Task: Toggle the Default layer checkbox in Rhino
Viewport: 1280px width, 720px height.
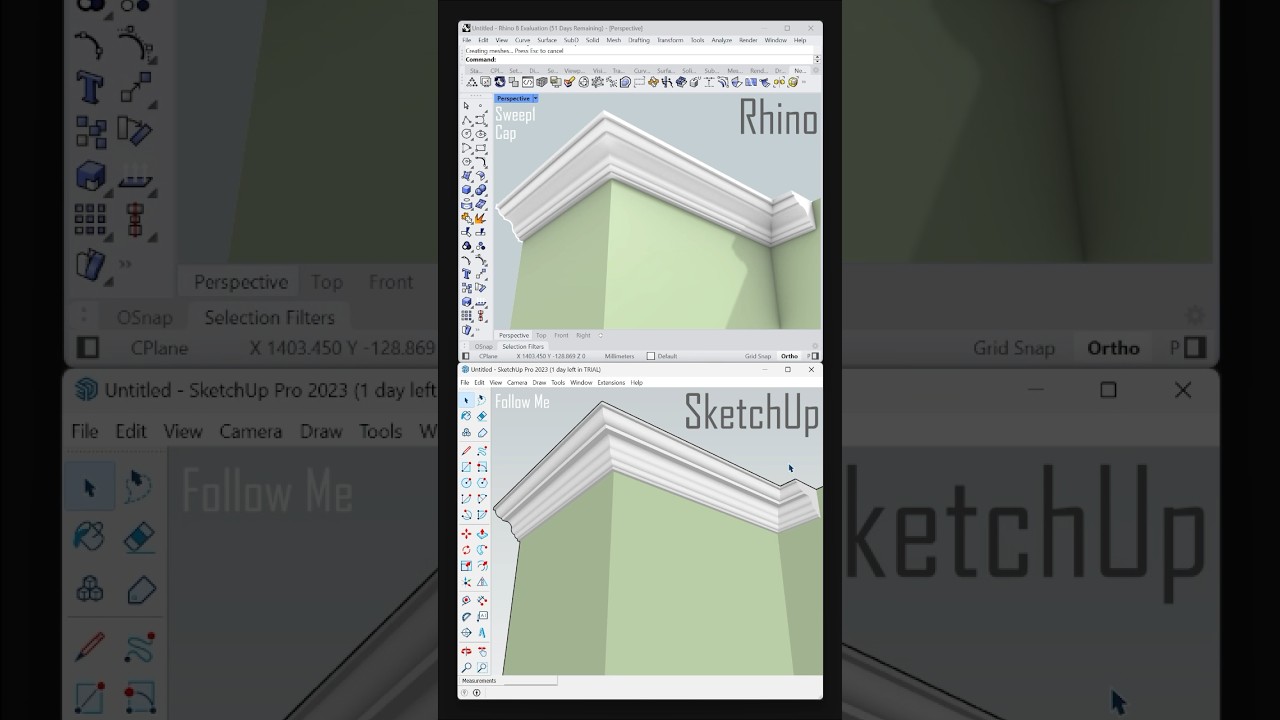Action: click(x=651, y=356)
